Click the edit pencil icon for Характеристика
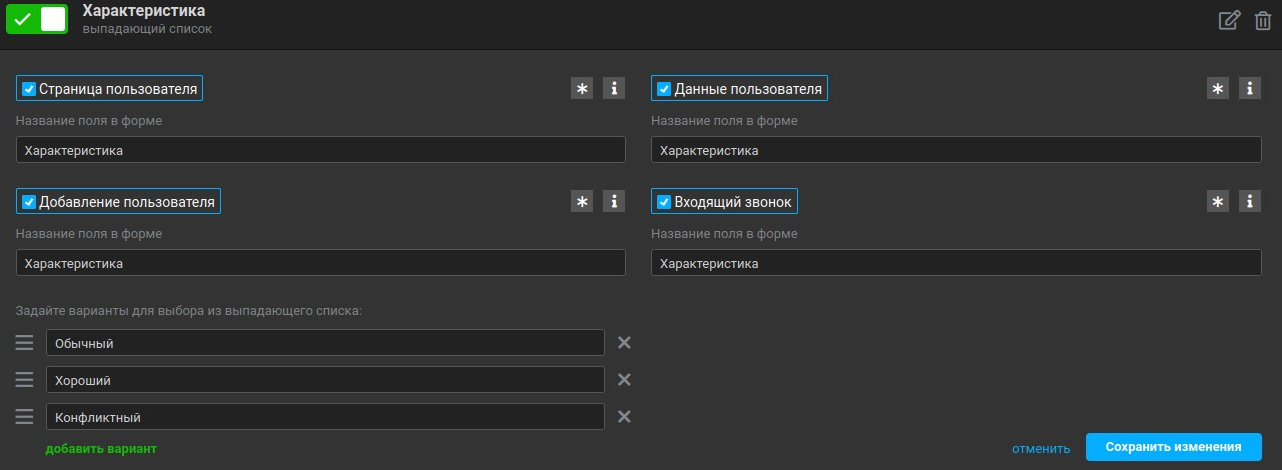The width and height of the screenshot is (1282, 470). coord(1229,20)
